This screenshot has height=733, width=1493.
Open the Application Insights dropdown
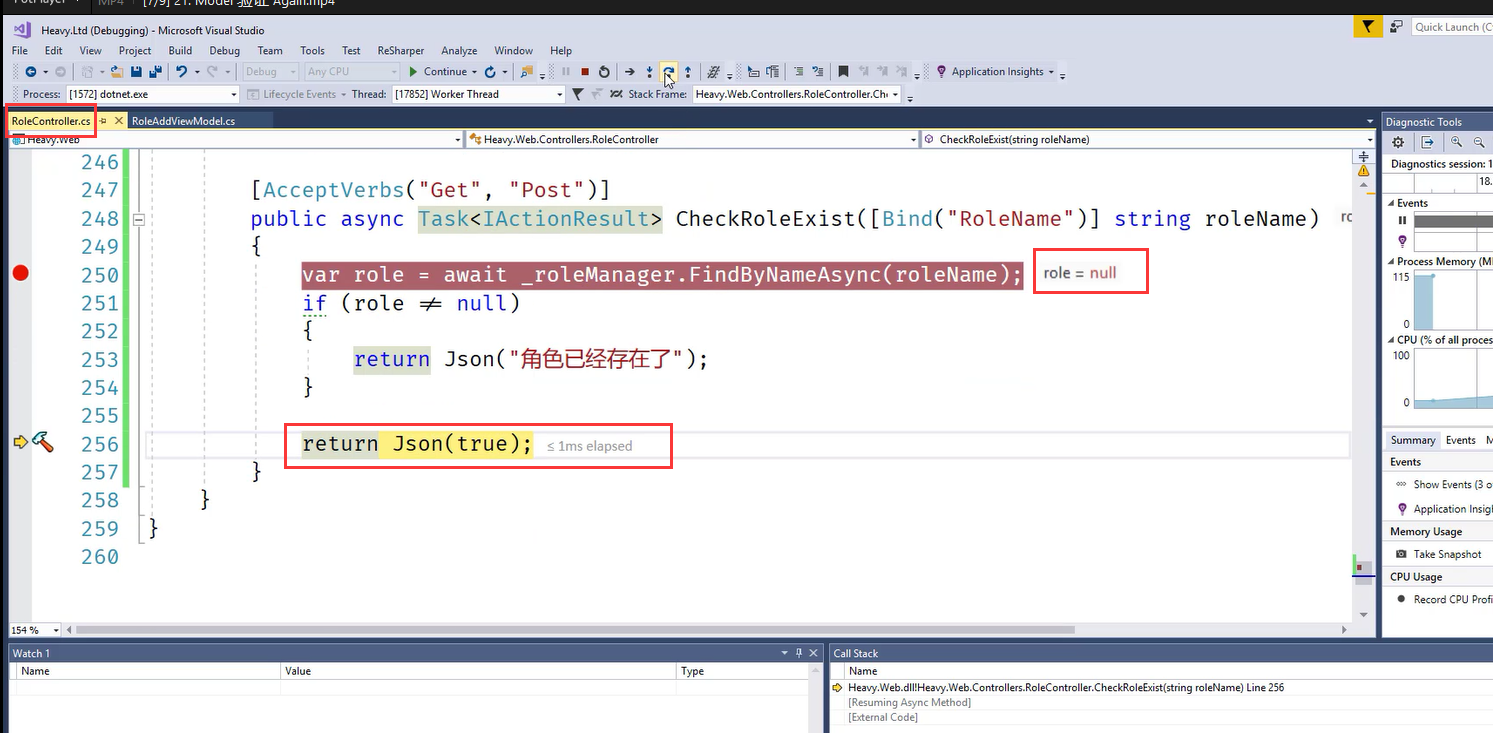(x=1051, y=72)
